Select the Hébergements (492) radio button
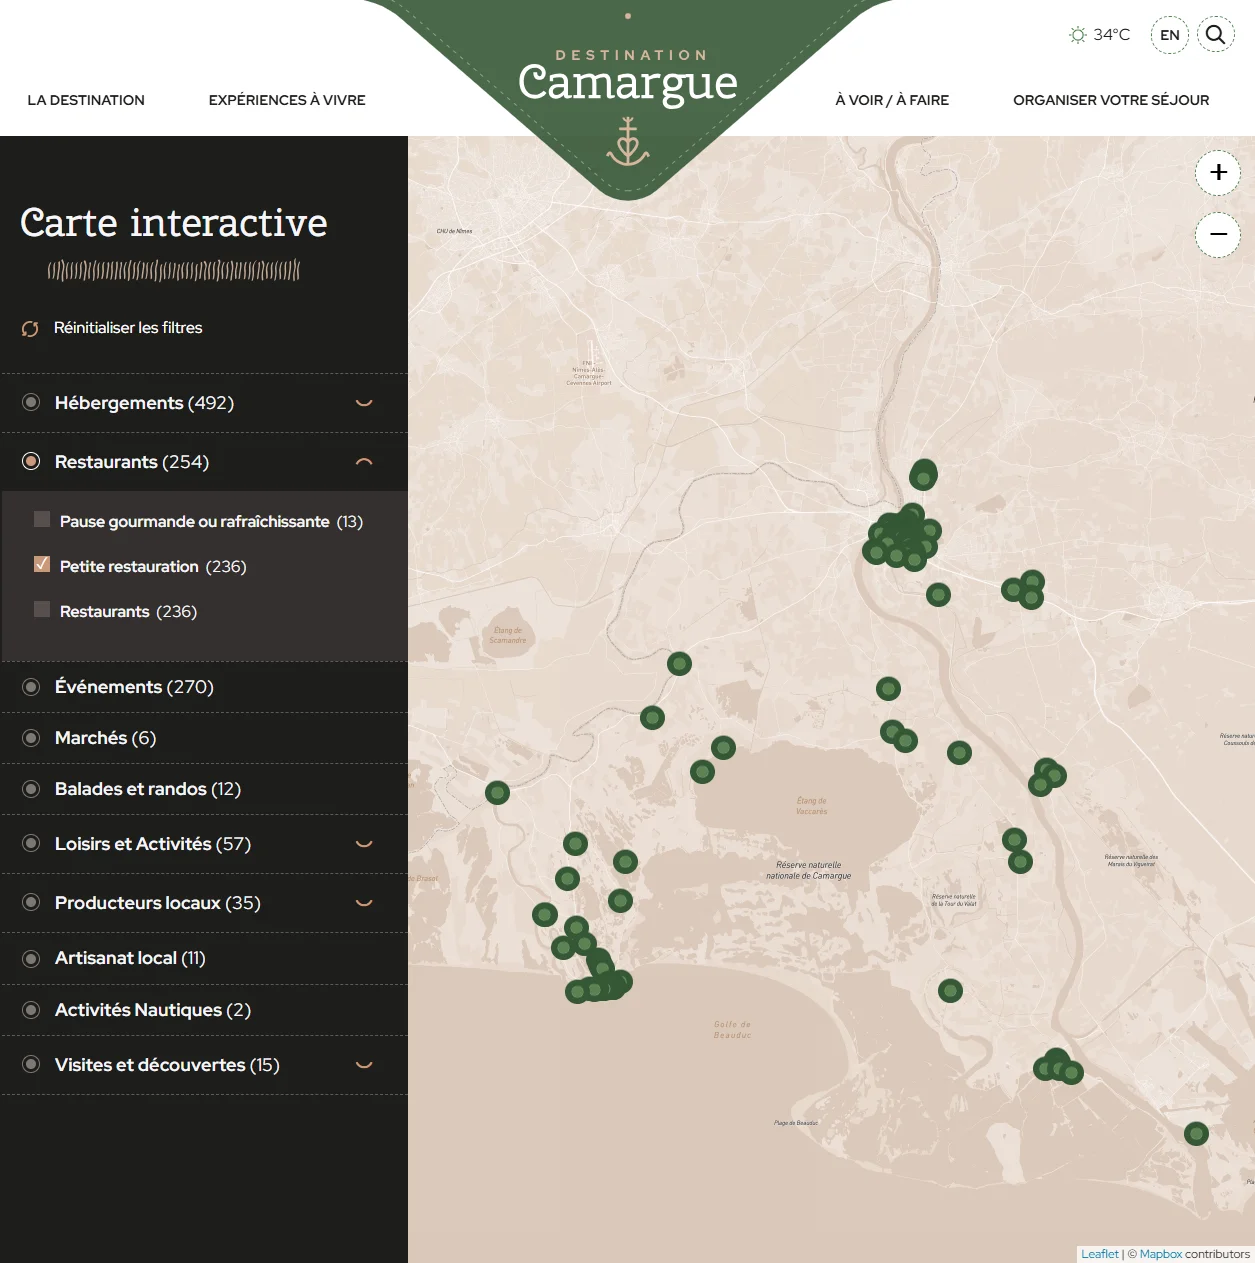Viewport: 1255px width, 1263px height. point(31,402)
